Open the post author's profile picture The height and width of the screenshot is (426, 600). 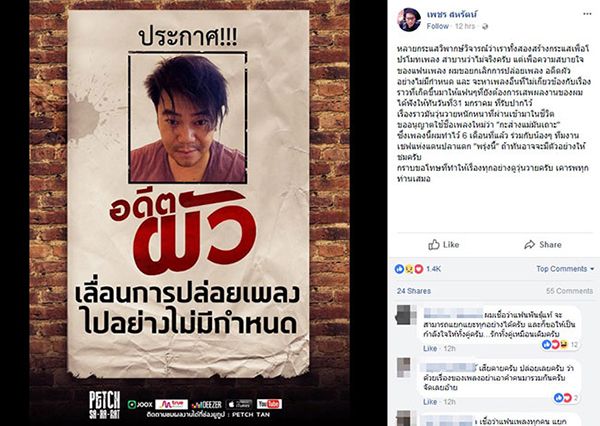coord(409,20)
